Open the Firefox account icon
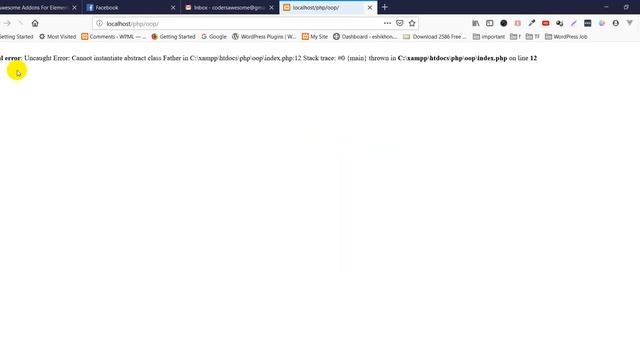The width and height of the screenshot is (640, 360). [x=616, y=23]
